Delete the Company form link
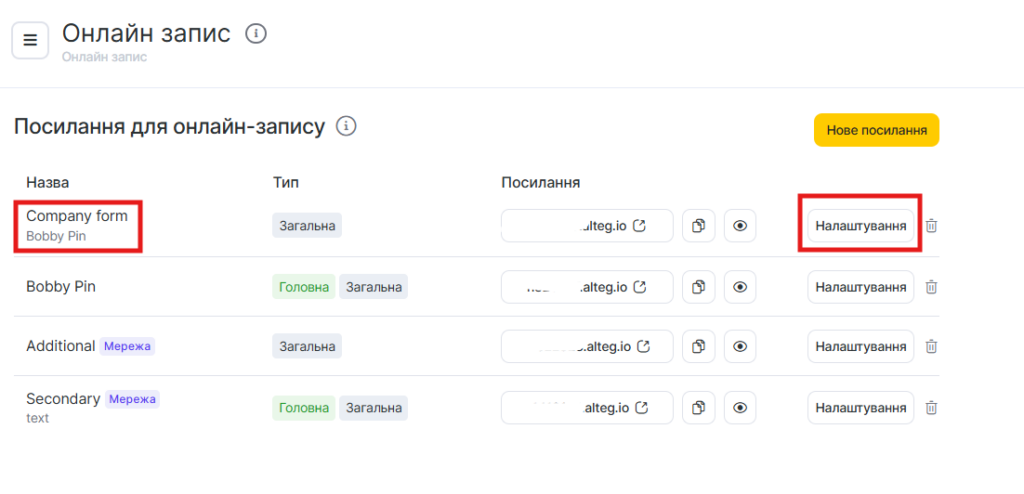Viewport: 1024px width, 494px height. pyautogui.click(x=931, y=226)
